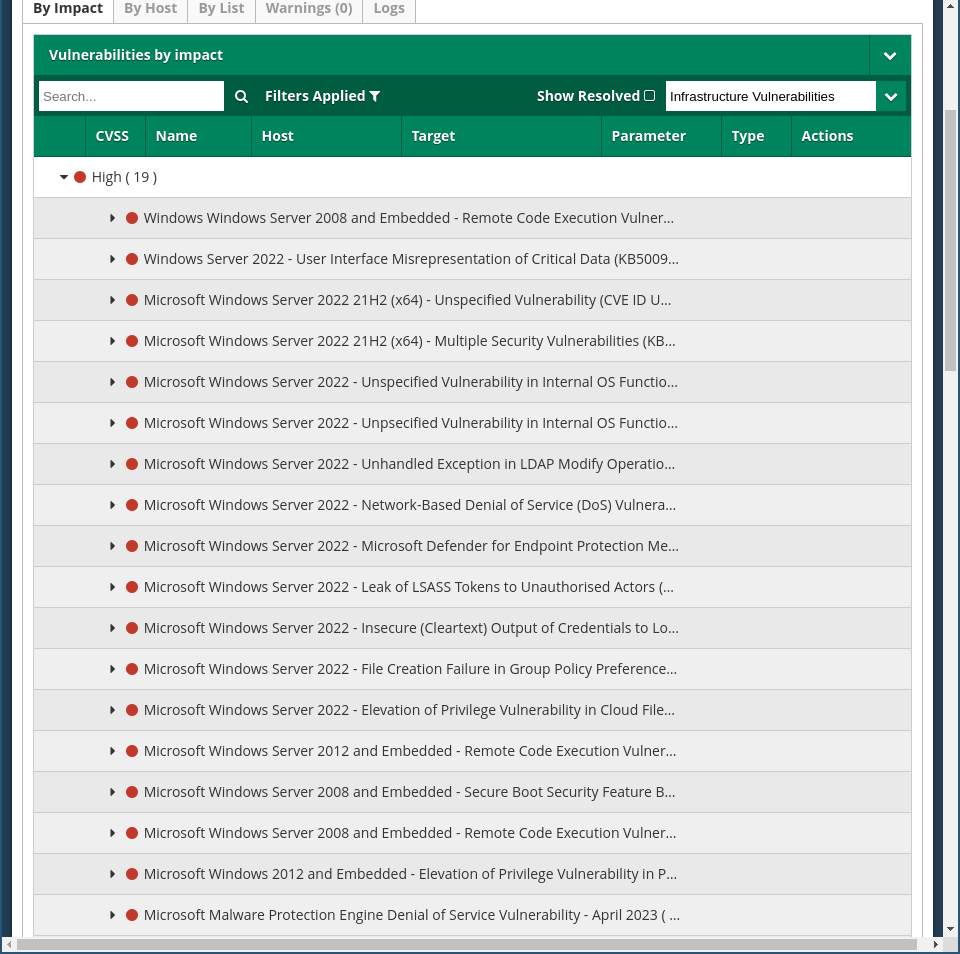Focus the Search text field
Viewport: 960px width, 954px height.
tap(130, 96)
